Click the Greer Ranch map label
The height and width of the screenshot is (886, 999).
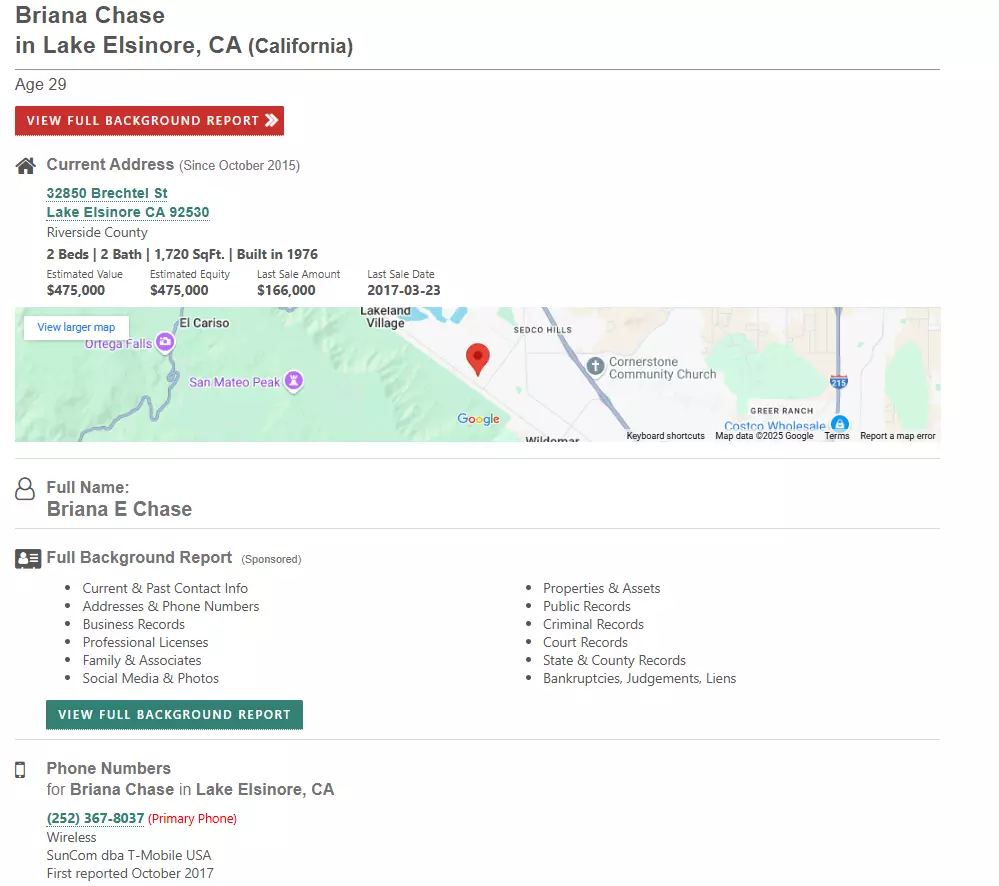[x=782, y=411]
